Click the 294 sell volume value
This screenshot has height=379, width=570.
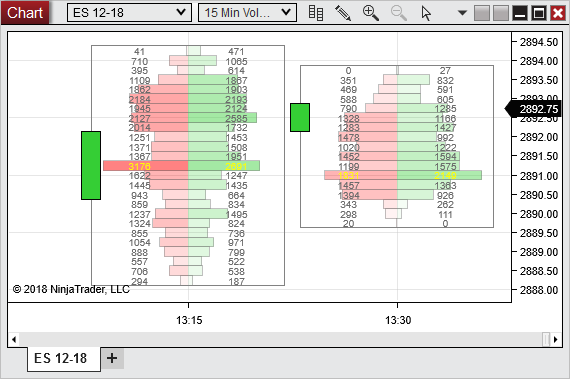click(x=140, y=281)
